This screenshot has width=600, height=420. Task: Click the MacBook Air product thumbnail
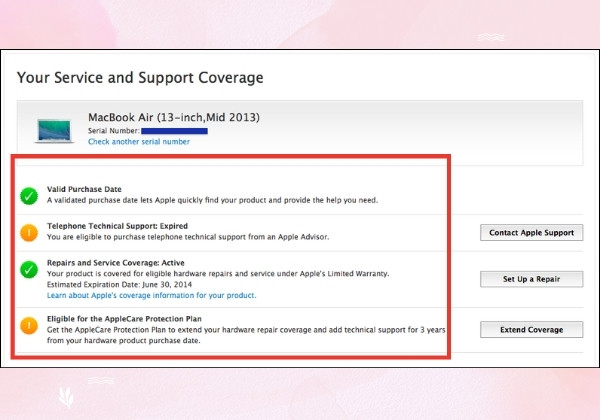point(54,131)
